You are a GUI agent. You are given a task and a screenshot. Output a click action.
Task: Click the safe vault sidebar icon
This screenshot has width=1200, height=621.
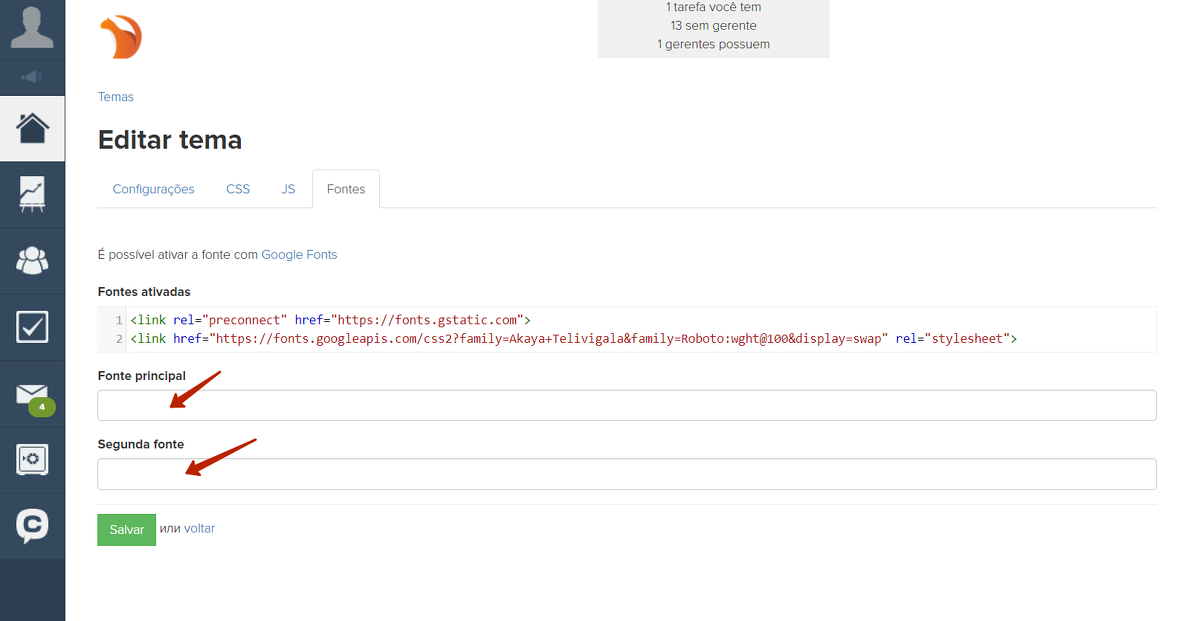tap(32, 460)
